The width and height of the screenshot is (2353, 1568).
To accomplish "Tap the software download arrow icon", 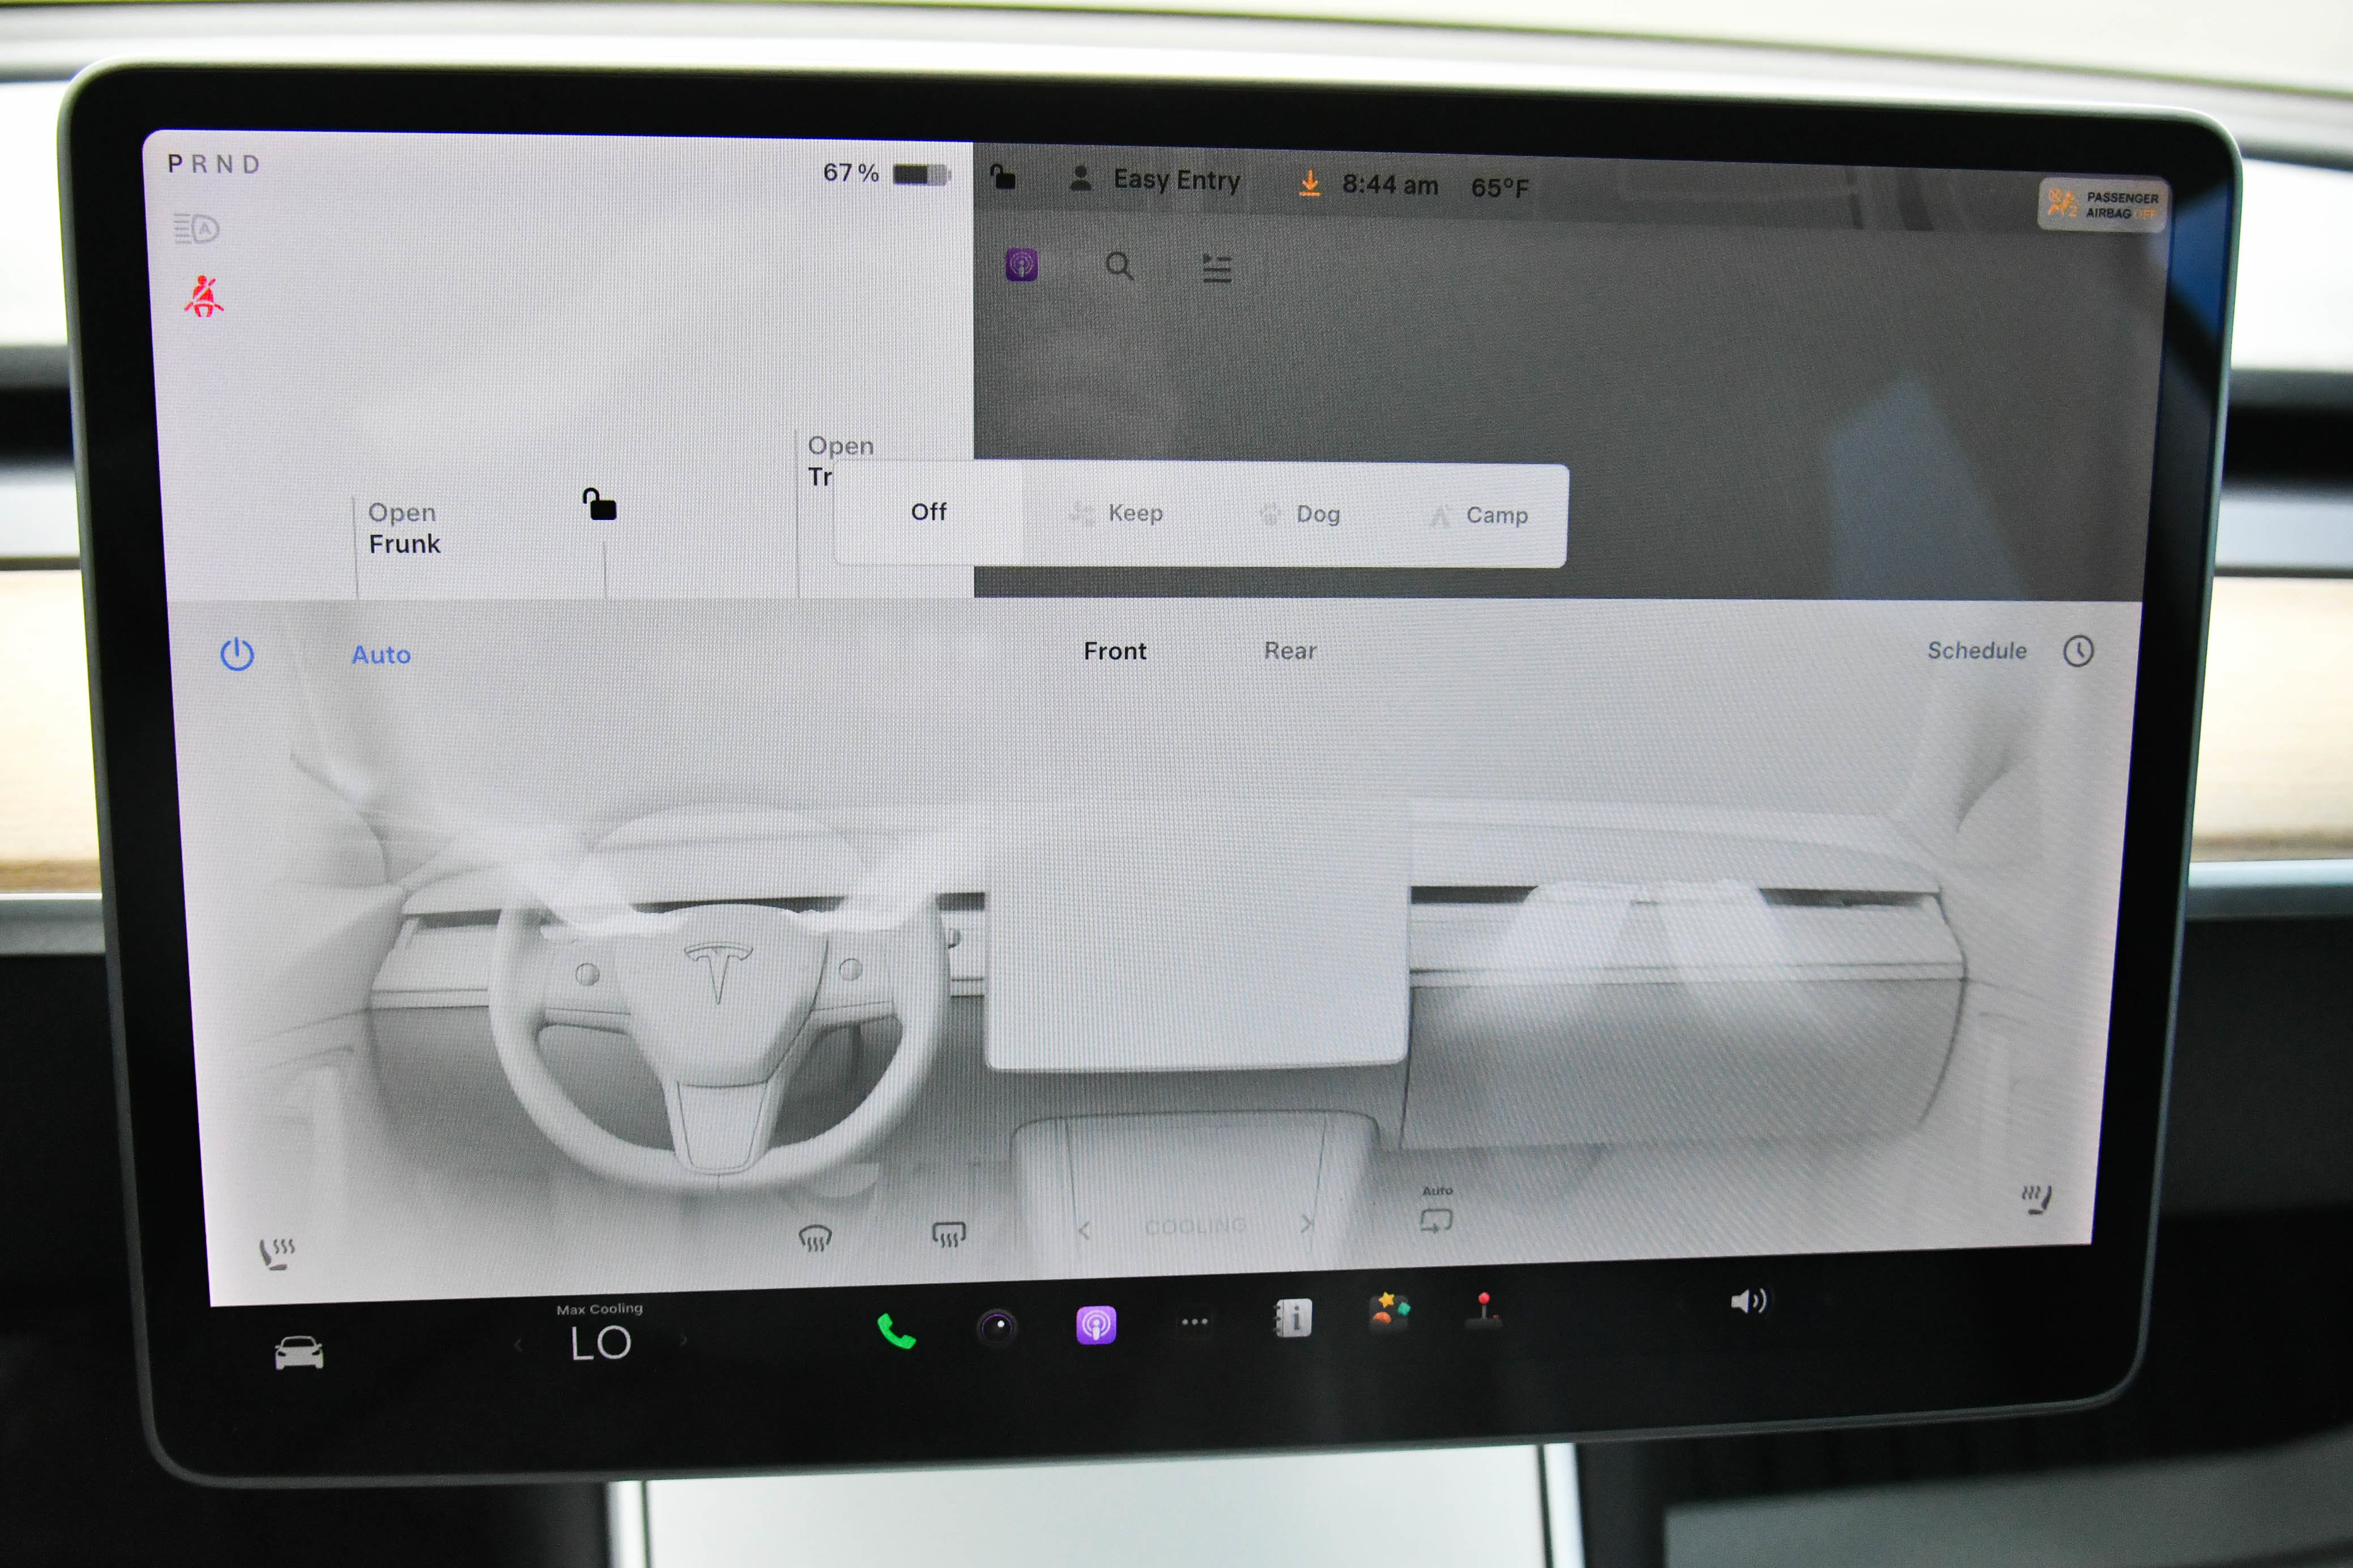I will (1309, 183).
